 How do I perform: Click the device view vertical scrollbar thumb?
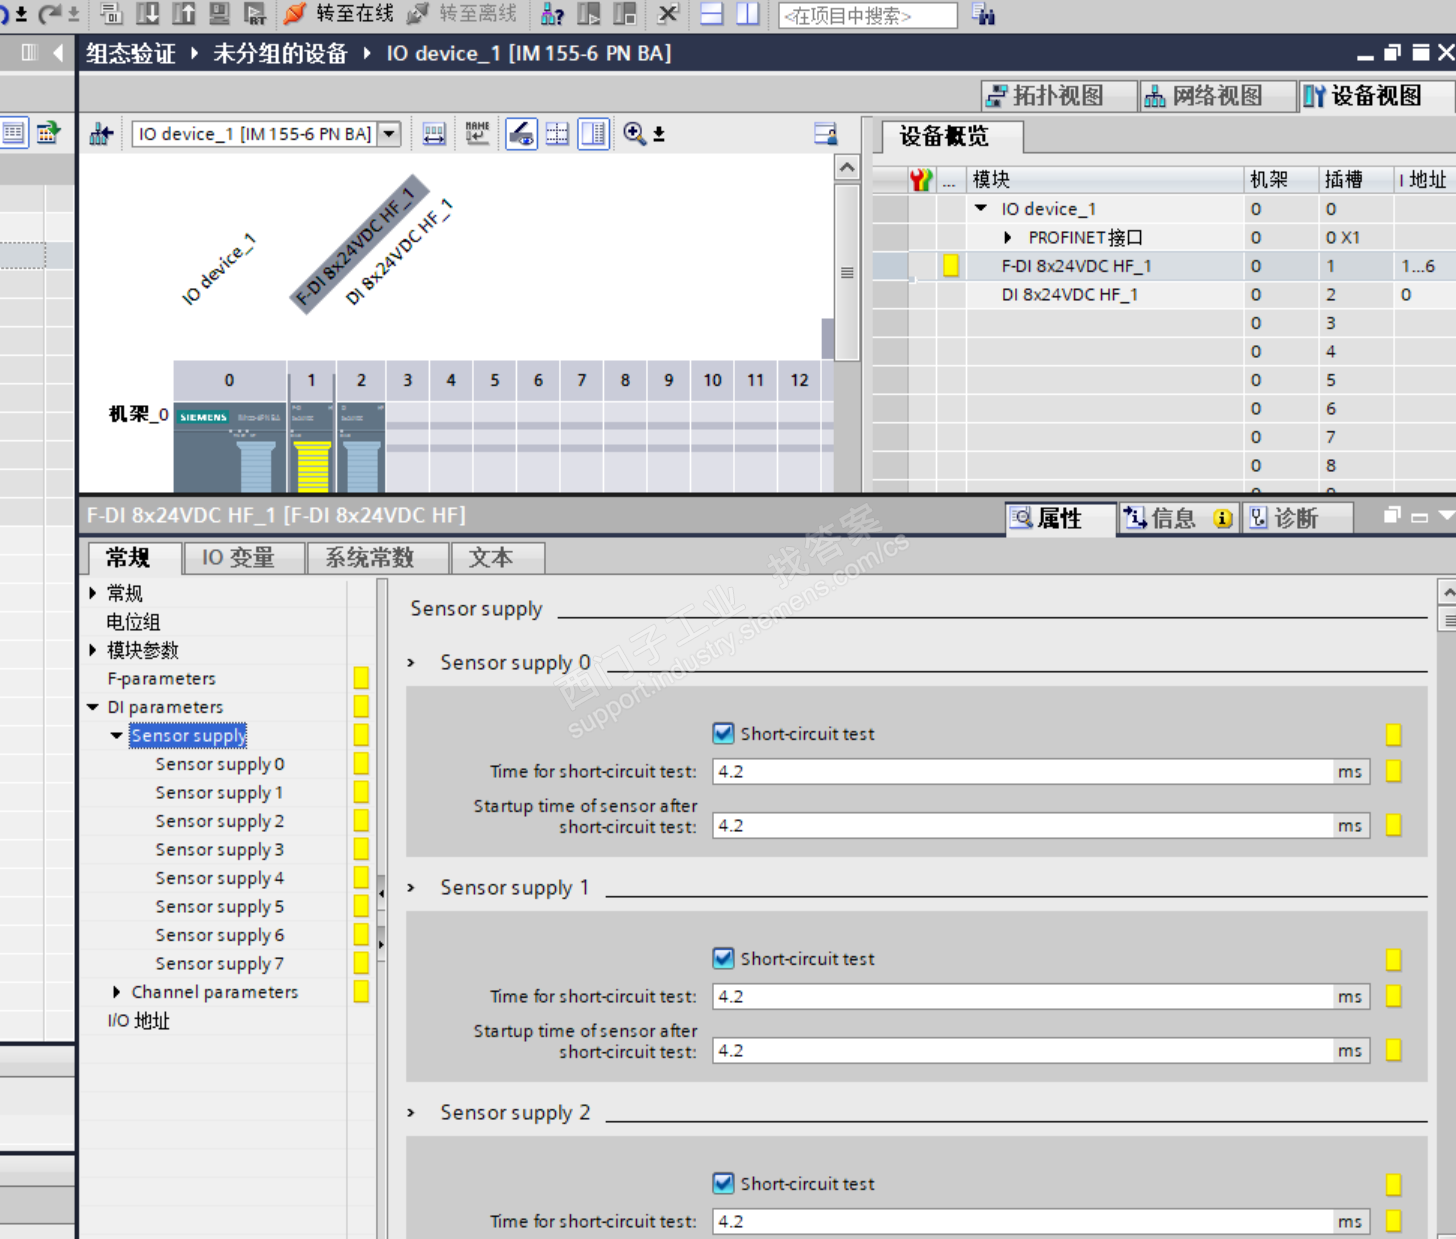[847, 272]
